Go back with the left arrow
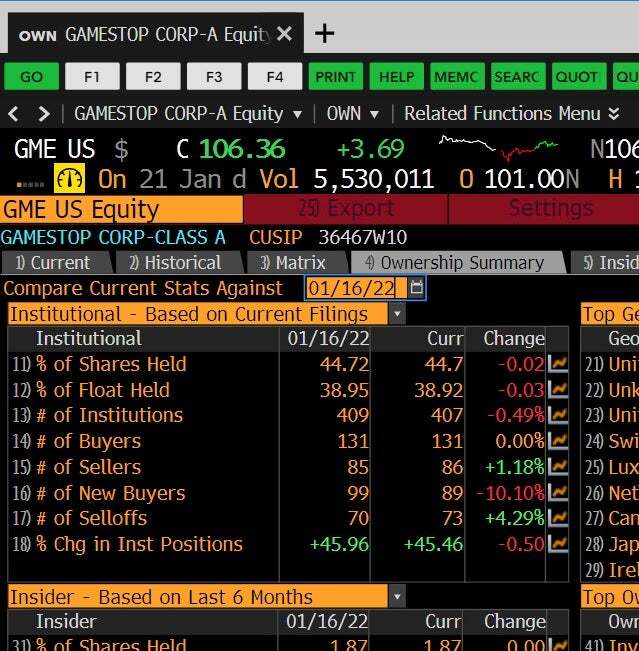Screen dimensions: 639x651 tap(13, 113)
